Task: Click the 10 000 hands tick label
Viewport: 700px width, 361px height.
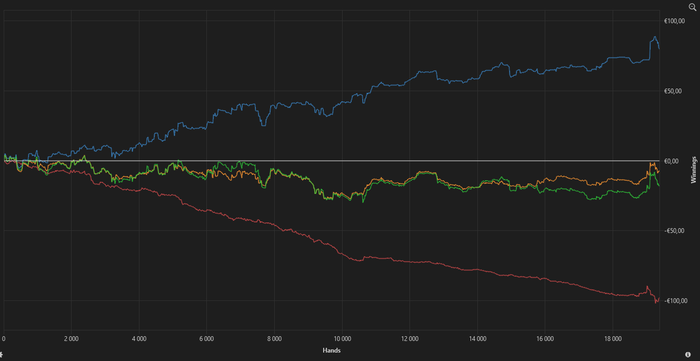Action: 342,339
